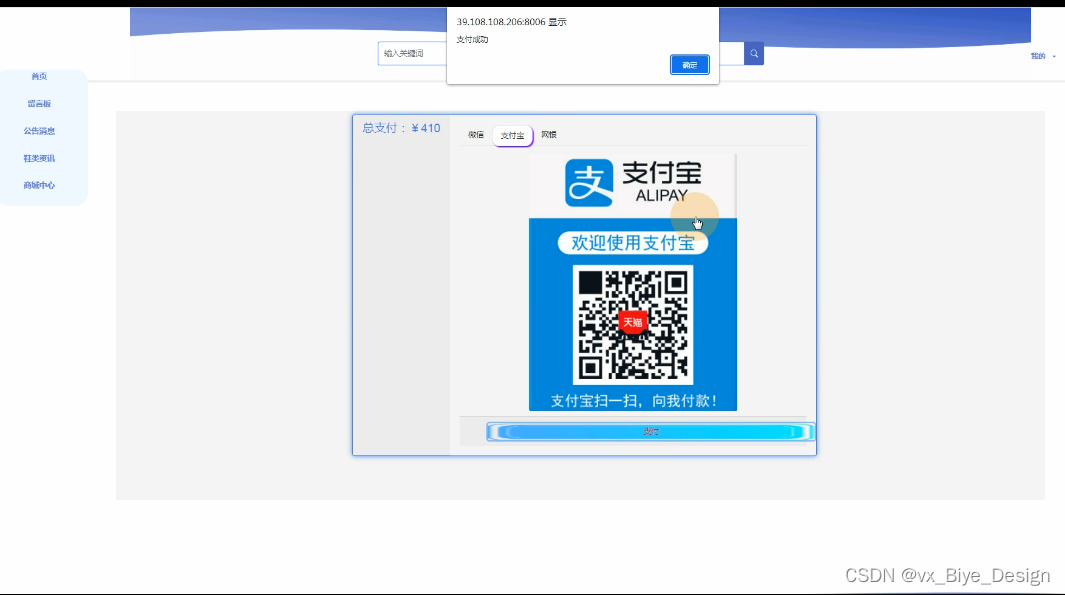Select the 支付宝 payment tab
The height and width of the screenshot is (595, 1065).
click(513, 136)
